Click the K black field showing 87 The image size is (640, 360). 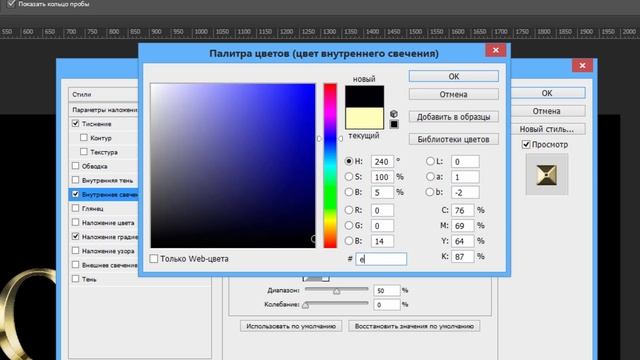(462, 257)
